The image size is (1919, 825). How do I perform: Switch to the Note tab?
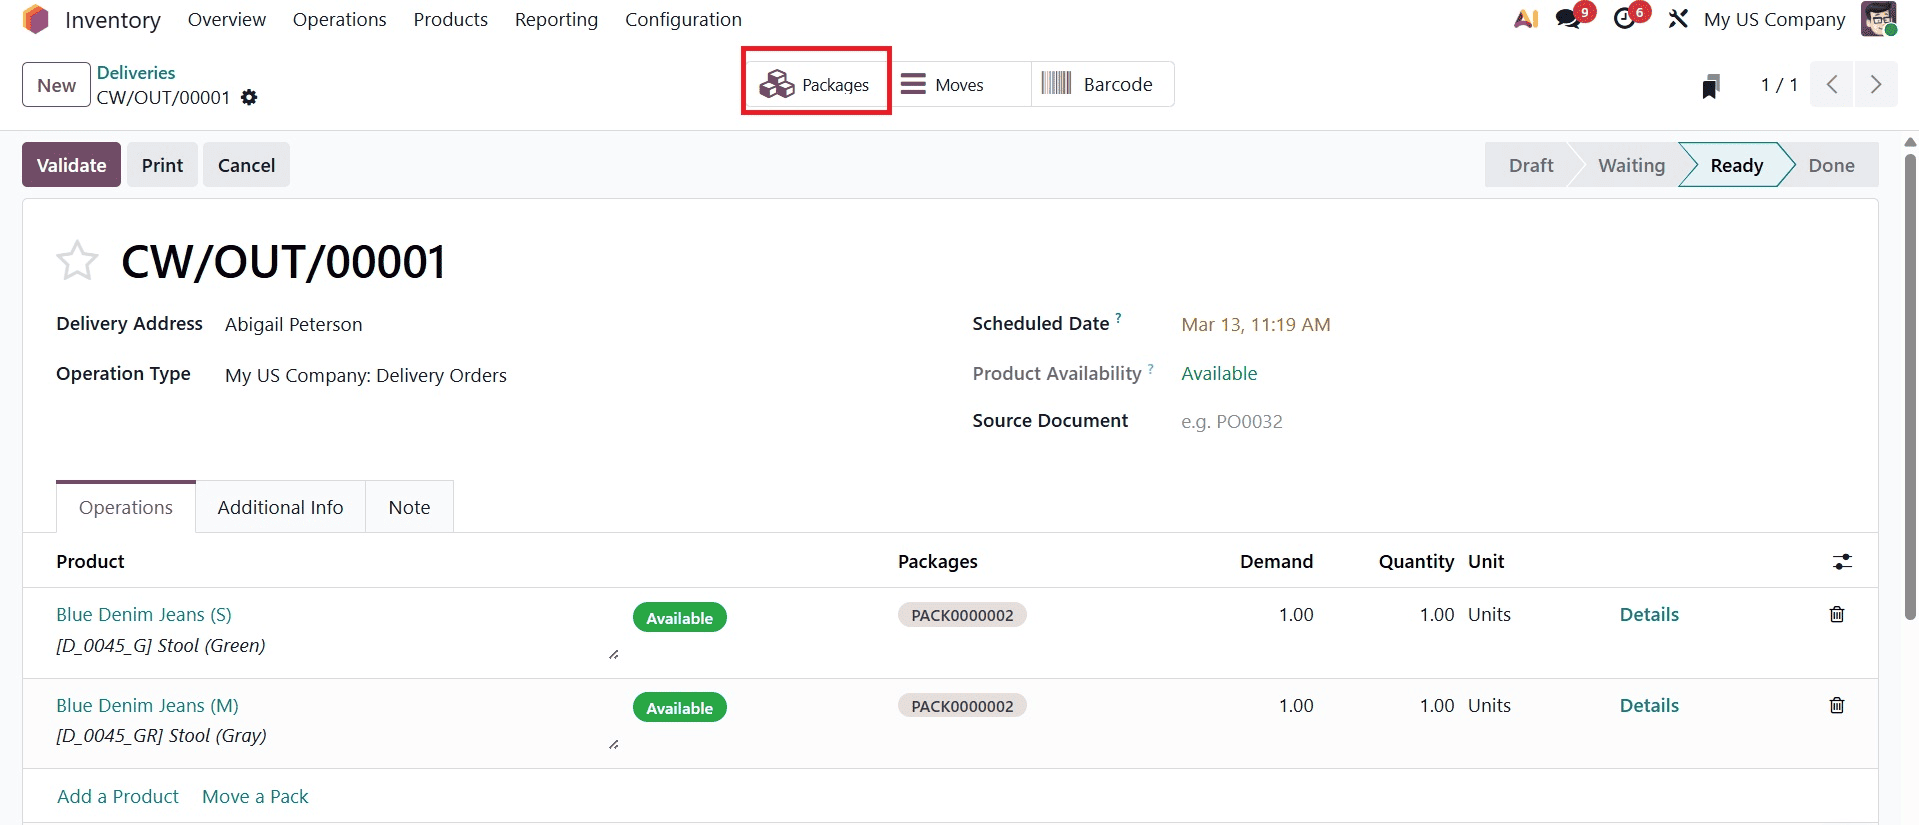(x=409, y=507)
